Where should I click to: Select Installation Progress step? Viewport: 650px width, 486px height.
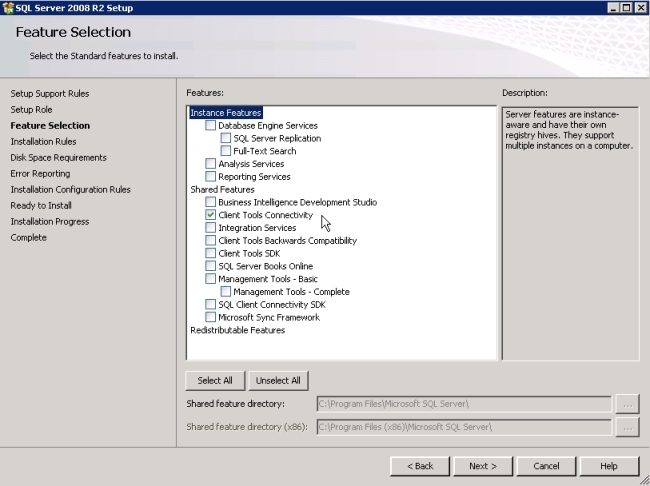[50, 221]
